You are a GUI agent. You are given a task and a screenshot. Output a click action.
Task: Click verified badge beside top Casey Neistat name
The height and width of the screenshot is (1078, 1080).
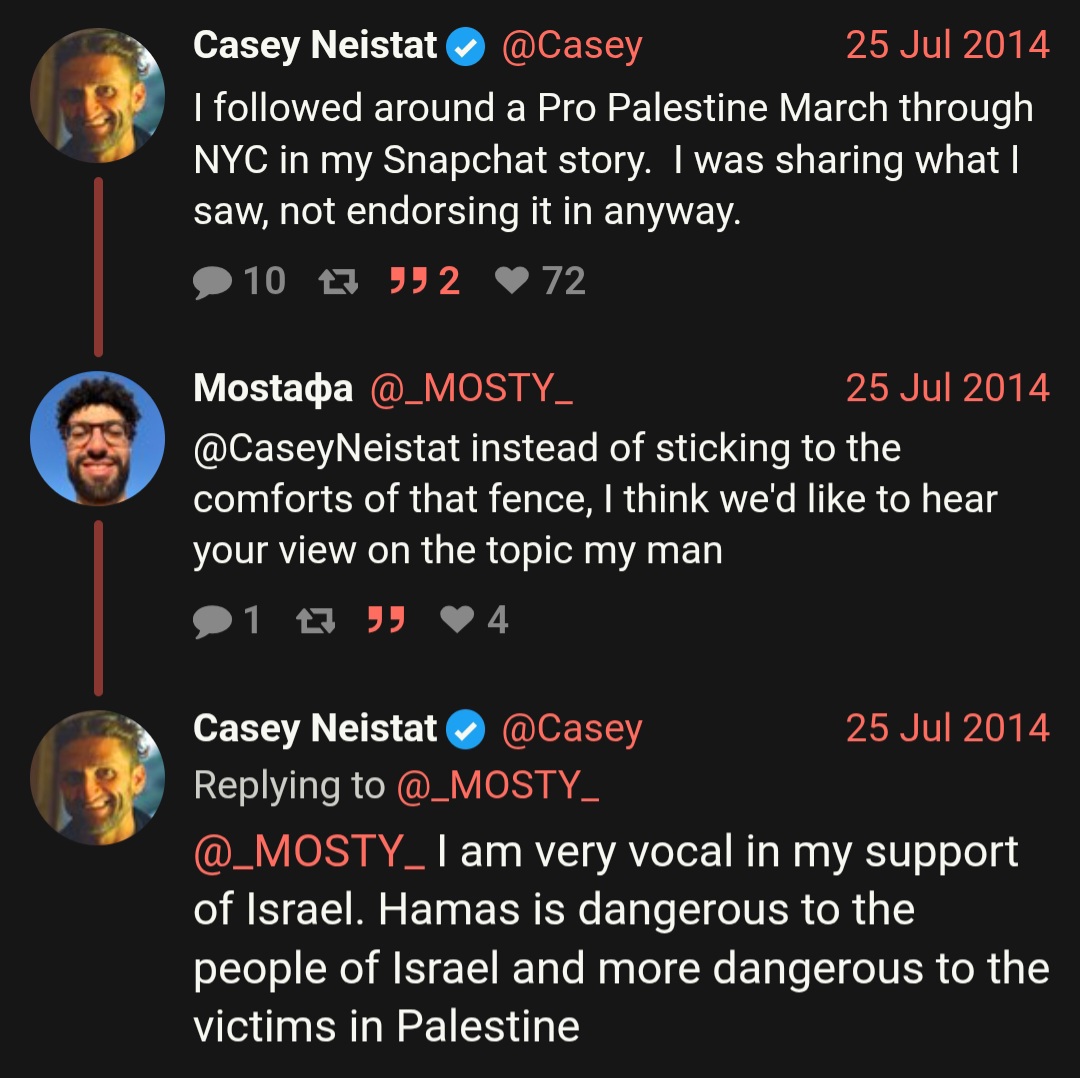tap(466, 47)
